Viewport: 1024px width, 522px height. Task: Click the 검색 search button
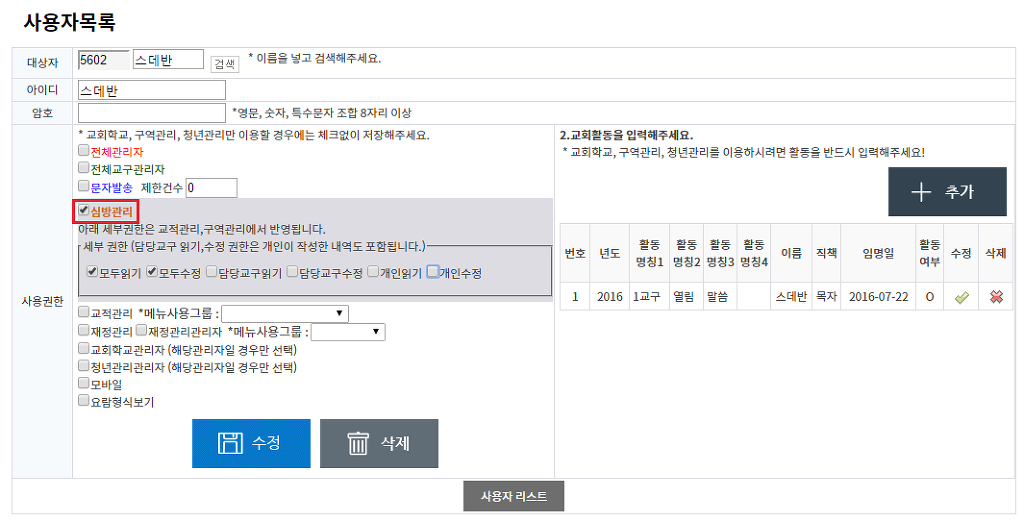[224, 63]
